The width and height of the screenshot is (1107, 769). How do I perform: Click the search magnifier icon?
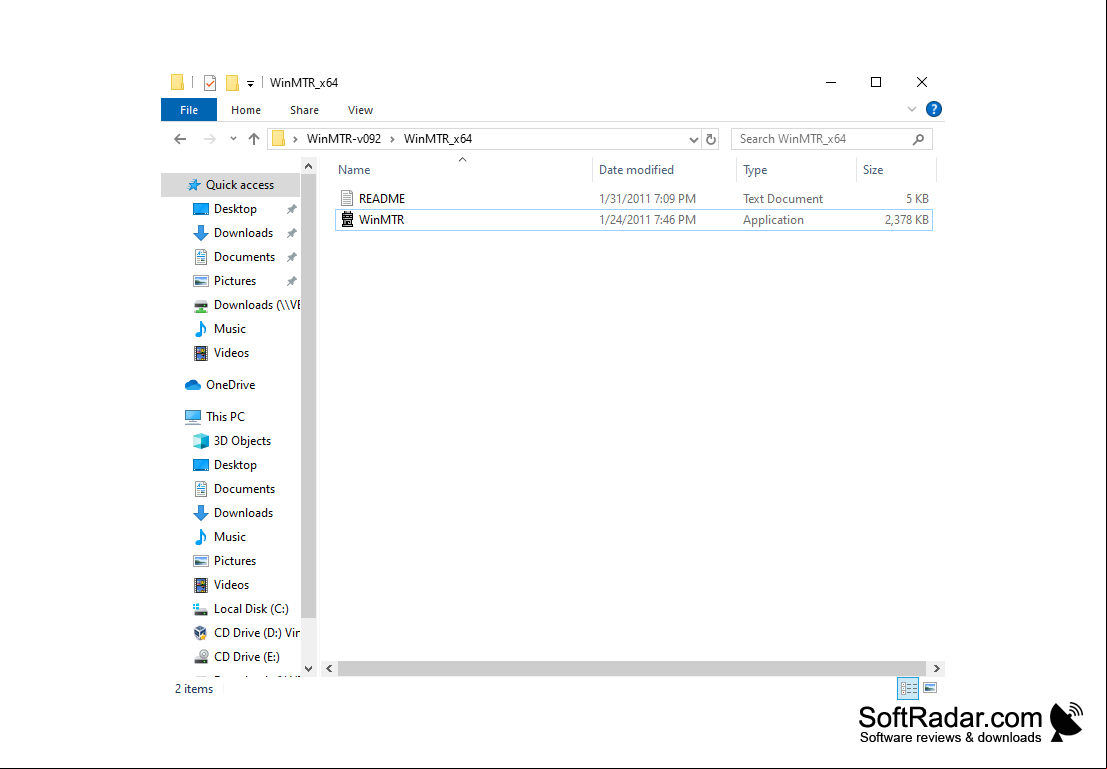918,139
